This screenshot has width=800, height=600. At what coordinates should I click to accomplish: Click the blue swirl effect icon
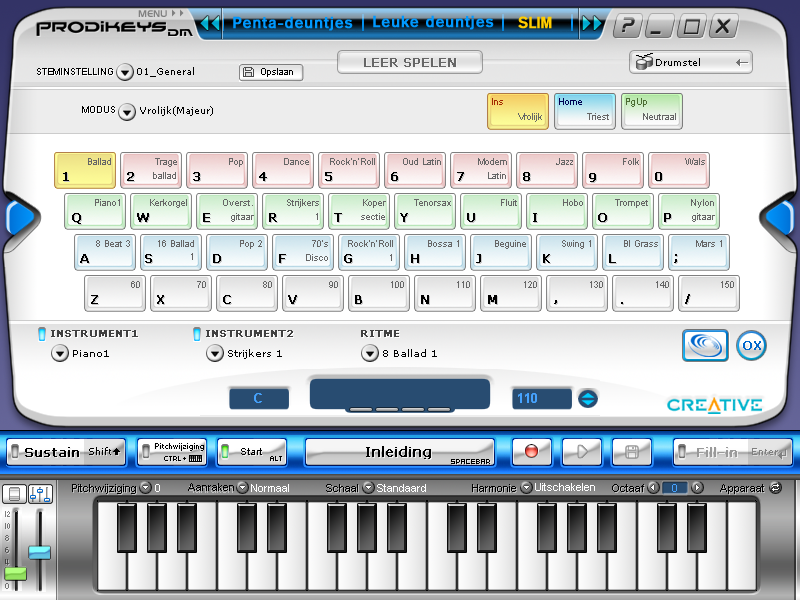[705, 345]
